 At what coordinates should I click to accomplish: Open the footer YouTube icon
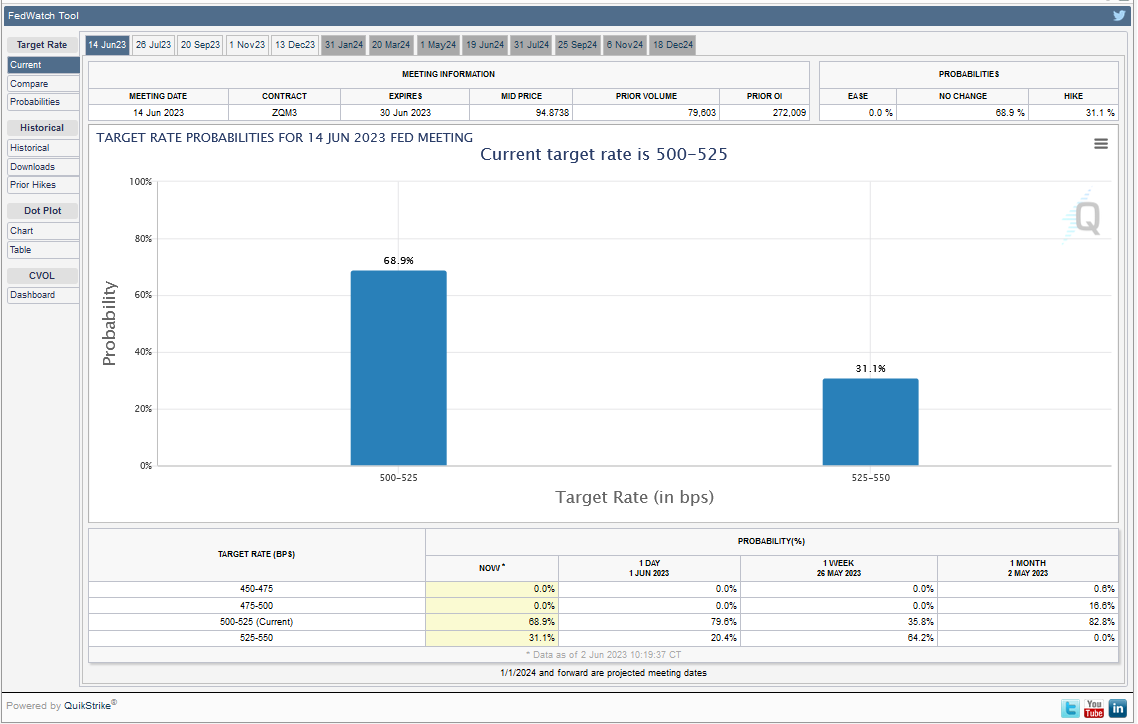pyautogui.click(x=1094, y=708)
